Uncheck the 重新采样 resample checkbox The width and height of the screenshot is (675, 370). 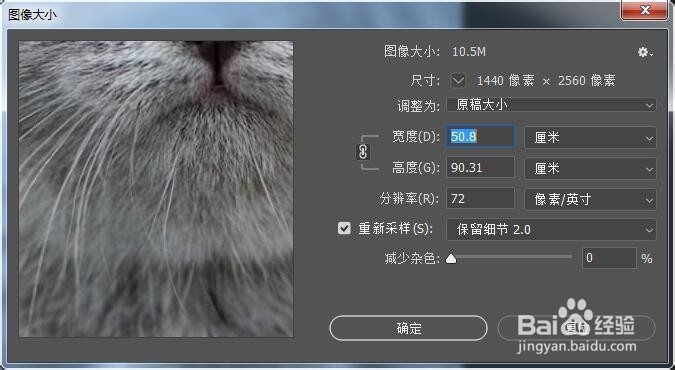point(344,228)
